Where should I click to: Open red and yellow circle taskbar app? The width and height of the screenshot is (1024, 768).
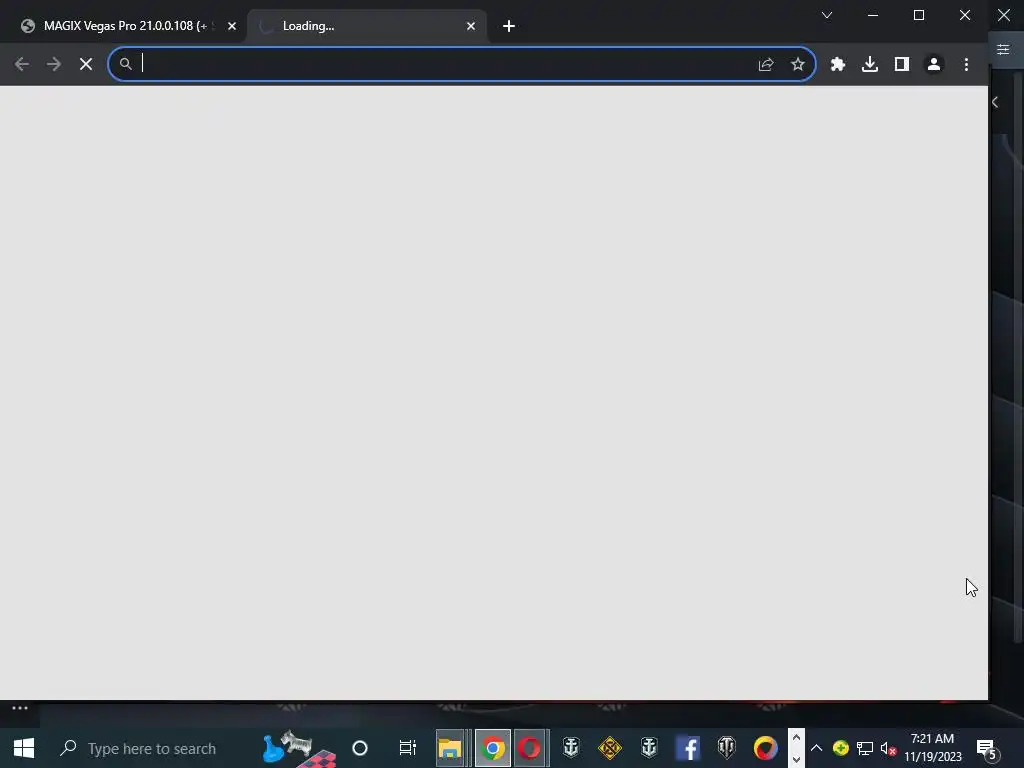click(765, 748)
